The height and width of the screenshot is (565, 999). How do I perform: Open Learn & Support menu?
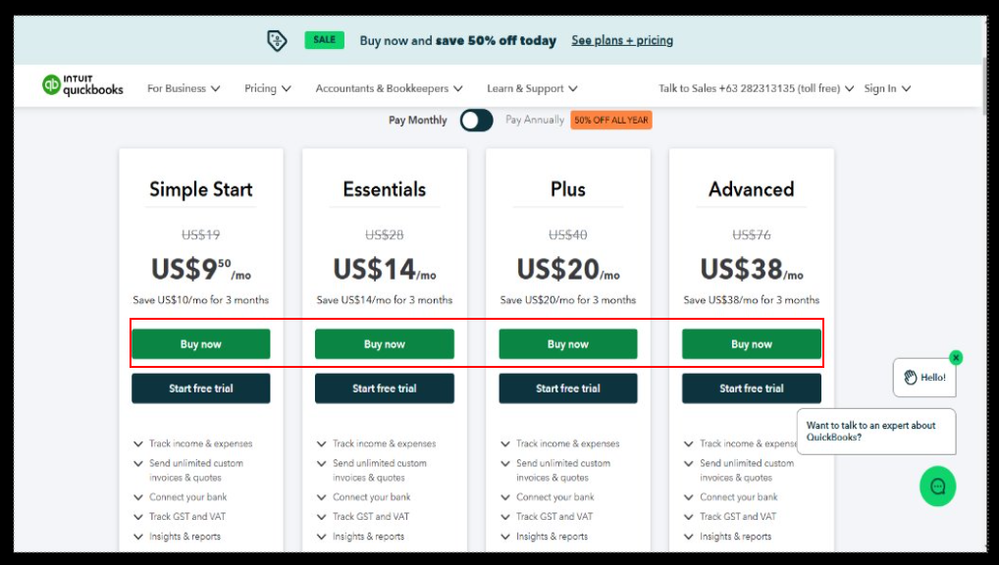click(x=532, y=89)
